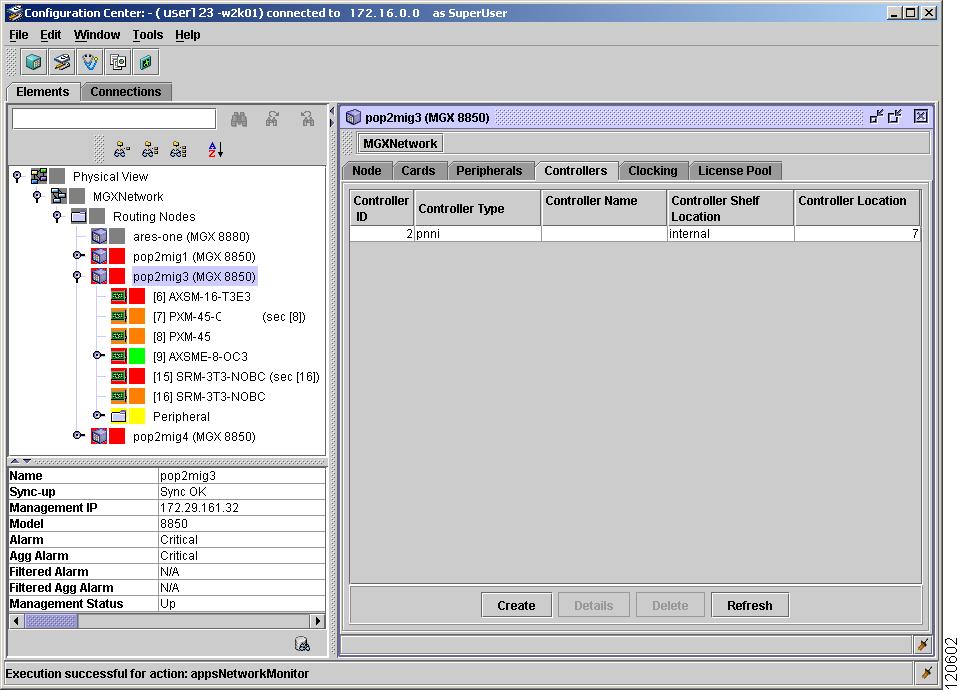Click the orange alarm square beside [8] PXM-45
The width and height of the screenshot is (962, 690).
(x=137, y=336)
